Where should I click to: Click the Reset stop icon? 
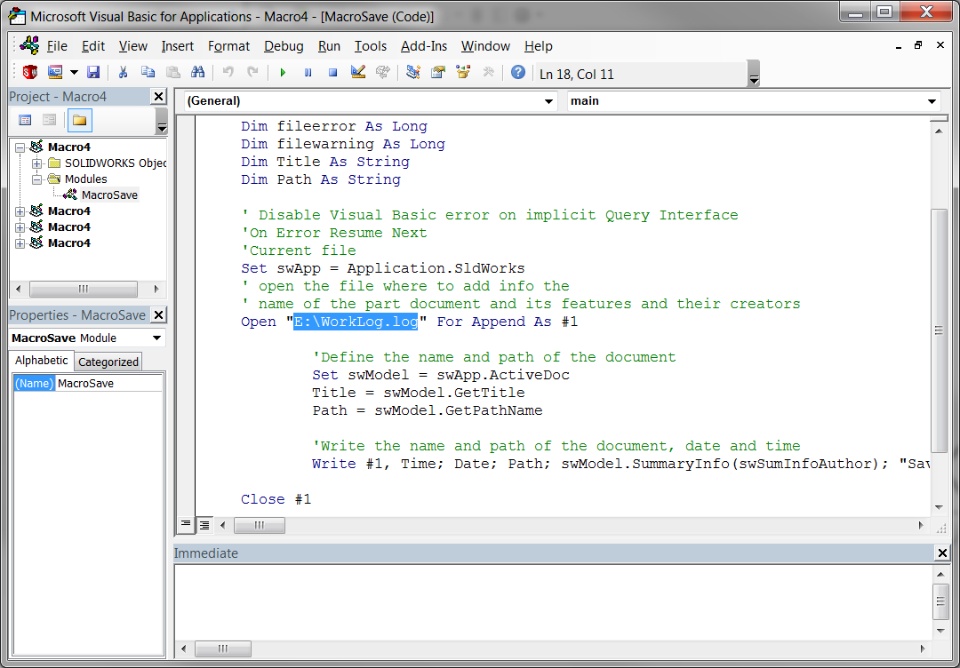[x=333, y=72]
